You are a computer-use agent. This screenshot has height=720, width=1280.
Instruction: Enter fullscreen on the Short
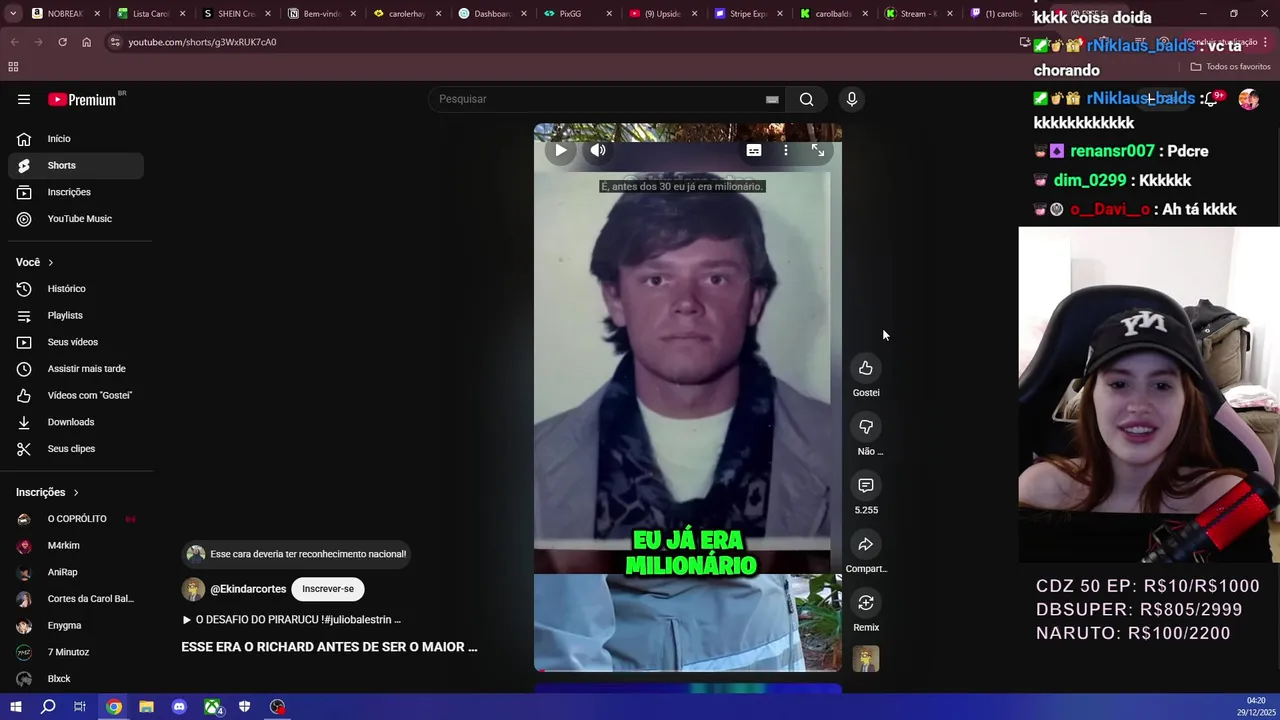click(x=818, y=150)
